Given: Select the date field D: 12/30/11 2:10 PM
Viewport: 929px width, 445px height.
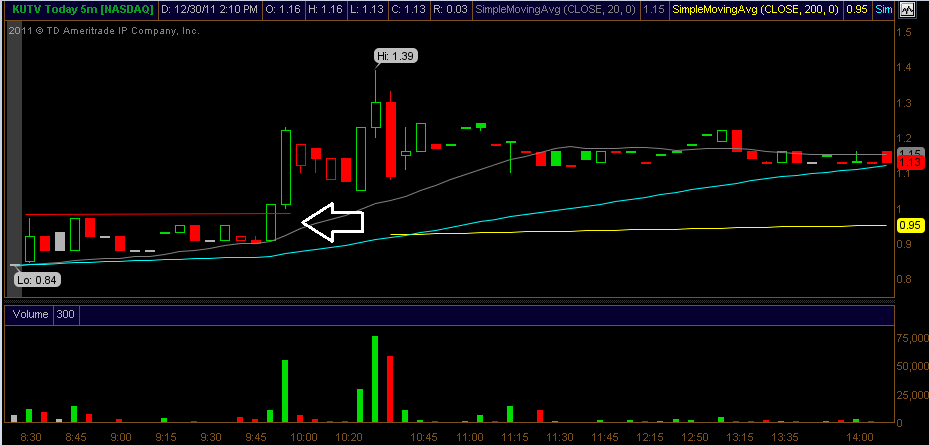Looking at the screenshot, I should click(210, 9).
